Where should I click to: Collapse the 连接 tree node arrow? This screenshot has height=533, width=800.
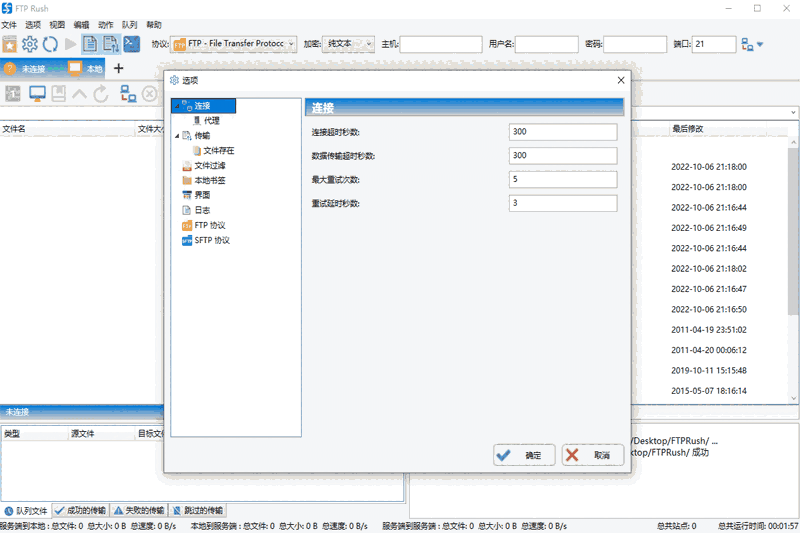[177, 106]
